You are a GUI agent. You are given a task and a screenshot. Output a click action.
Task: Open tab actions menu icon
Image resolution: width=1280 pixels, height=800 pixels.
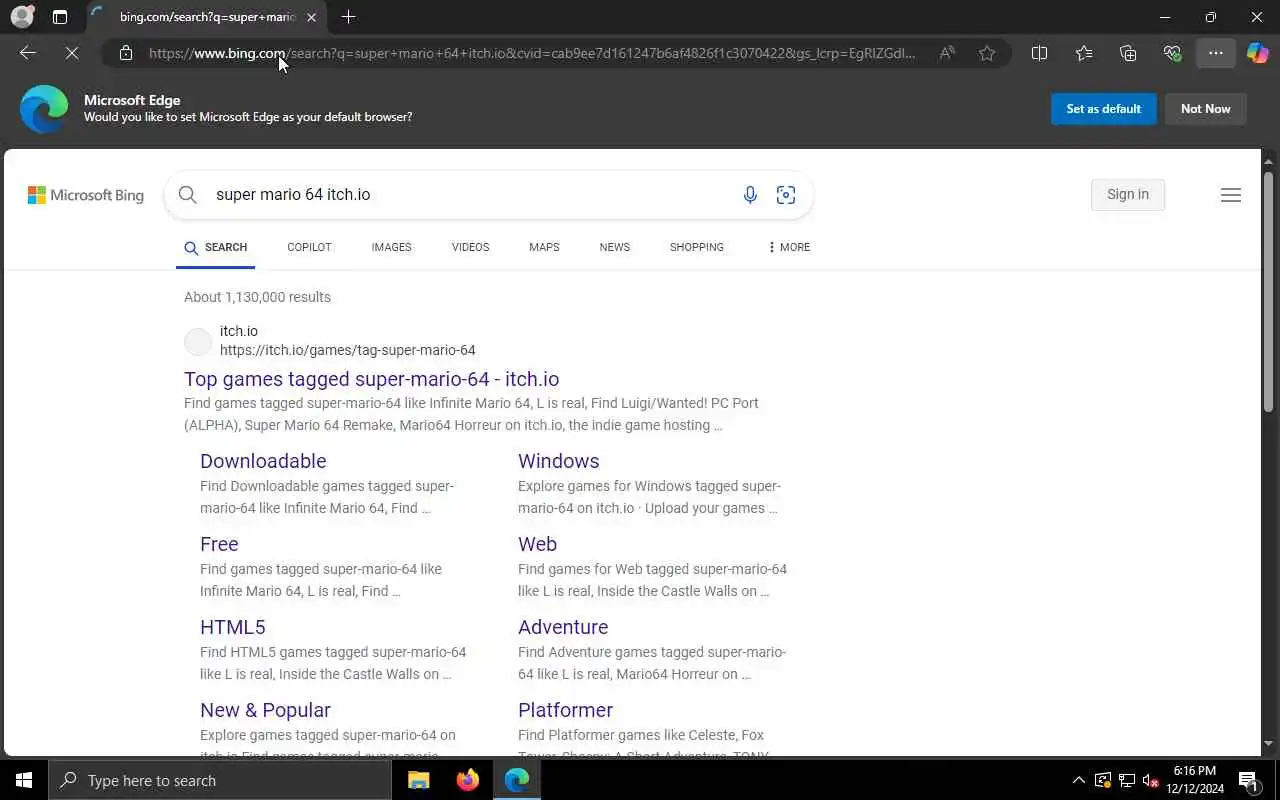coord(60,17)
